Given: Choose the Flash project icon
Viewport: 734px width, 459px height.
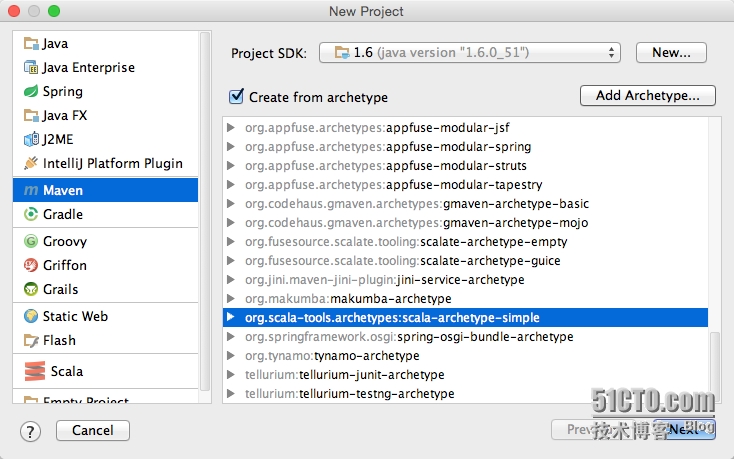Looking at the screenshot, I should click(x=31, y=340).
